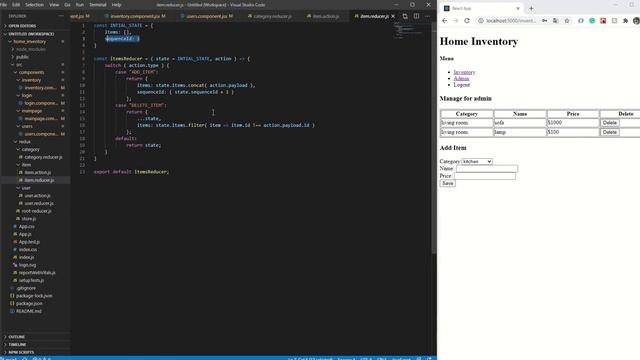640x360 pixels.
Task: Bookmark this page with the star icon
Action: coord(567,21)
